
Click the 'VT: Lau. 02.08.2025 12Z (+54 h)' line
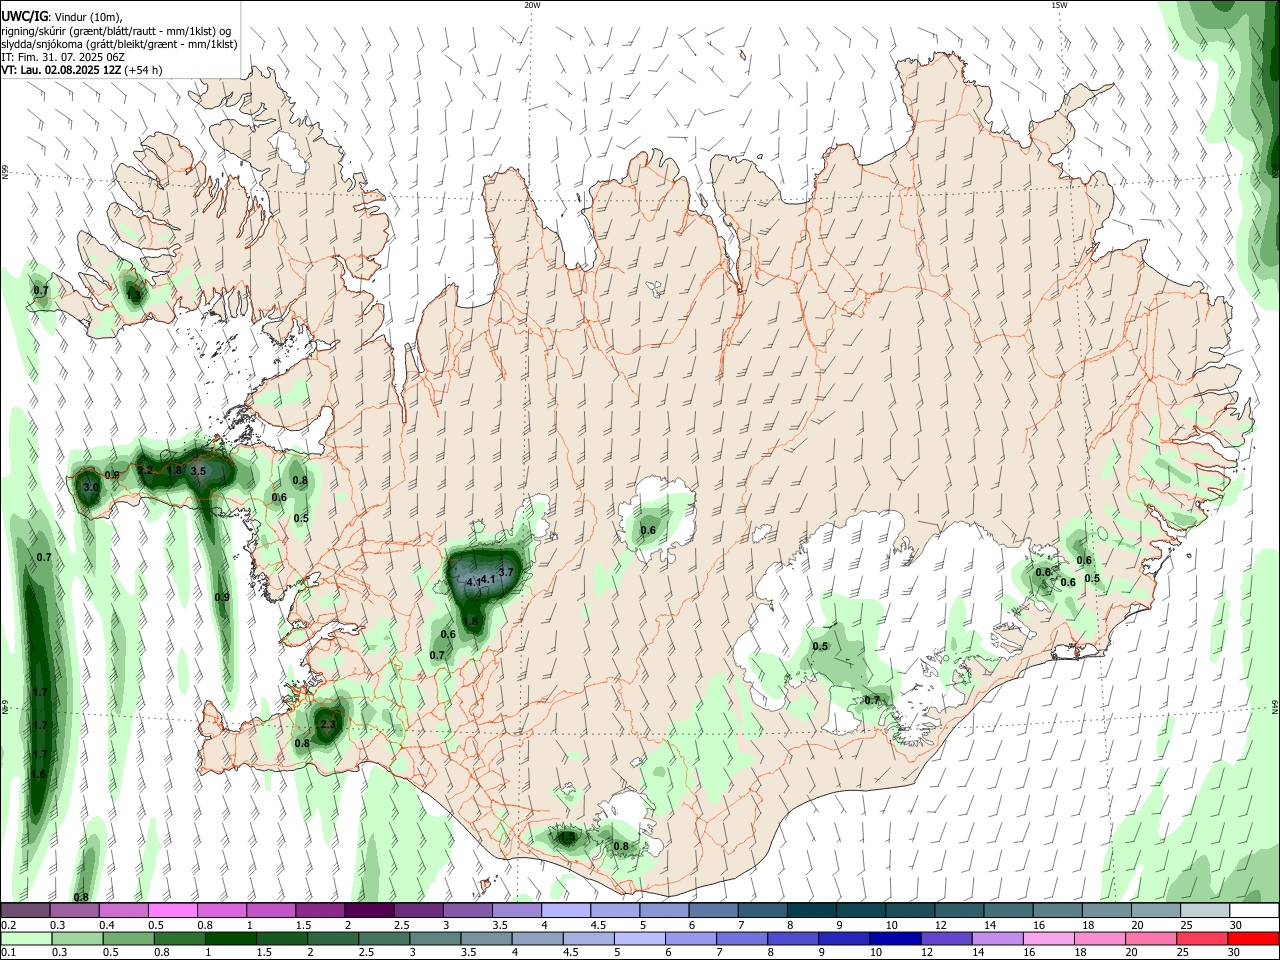[x=82, y=70]
